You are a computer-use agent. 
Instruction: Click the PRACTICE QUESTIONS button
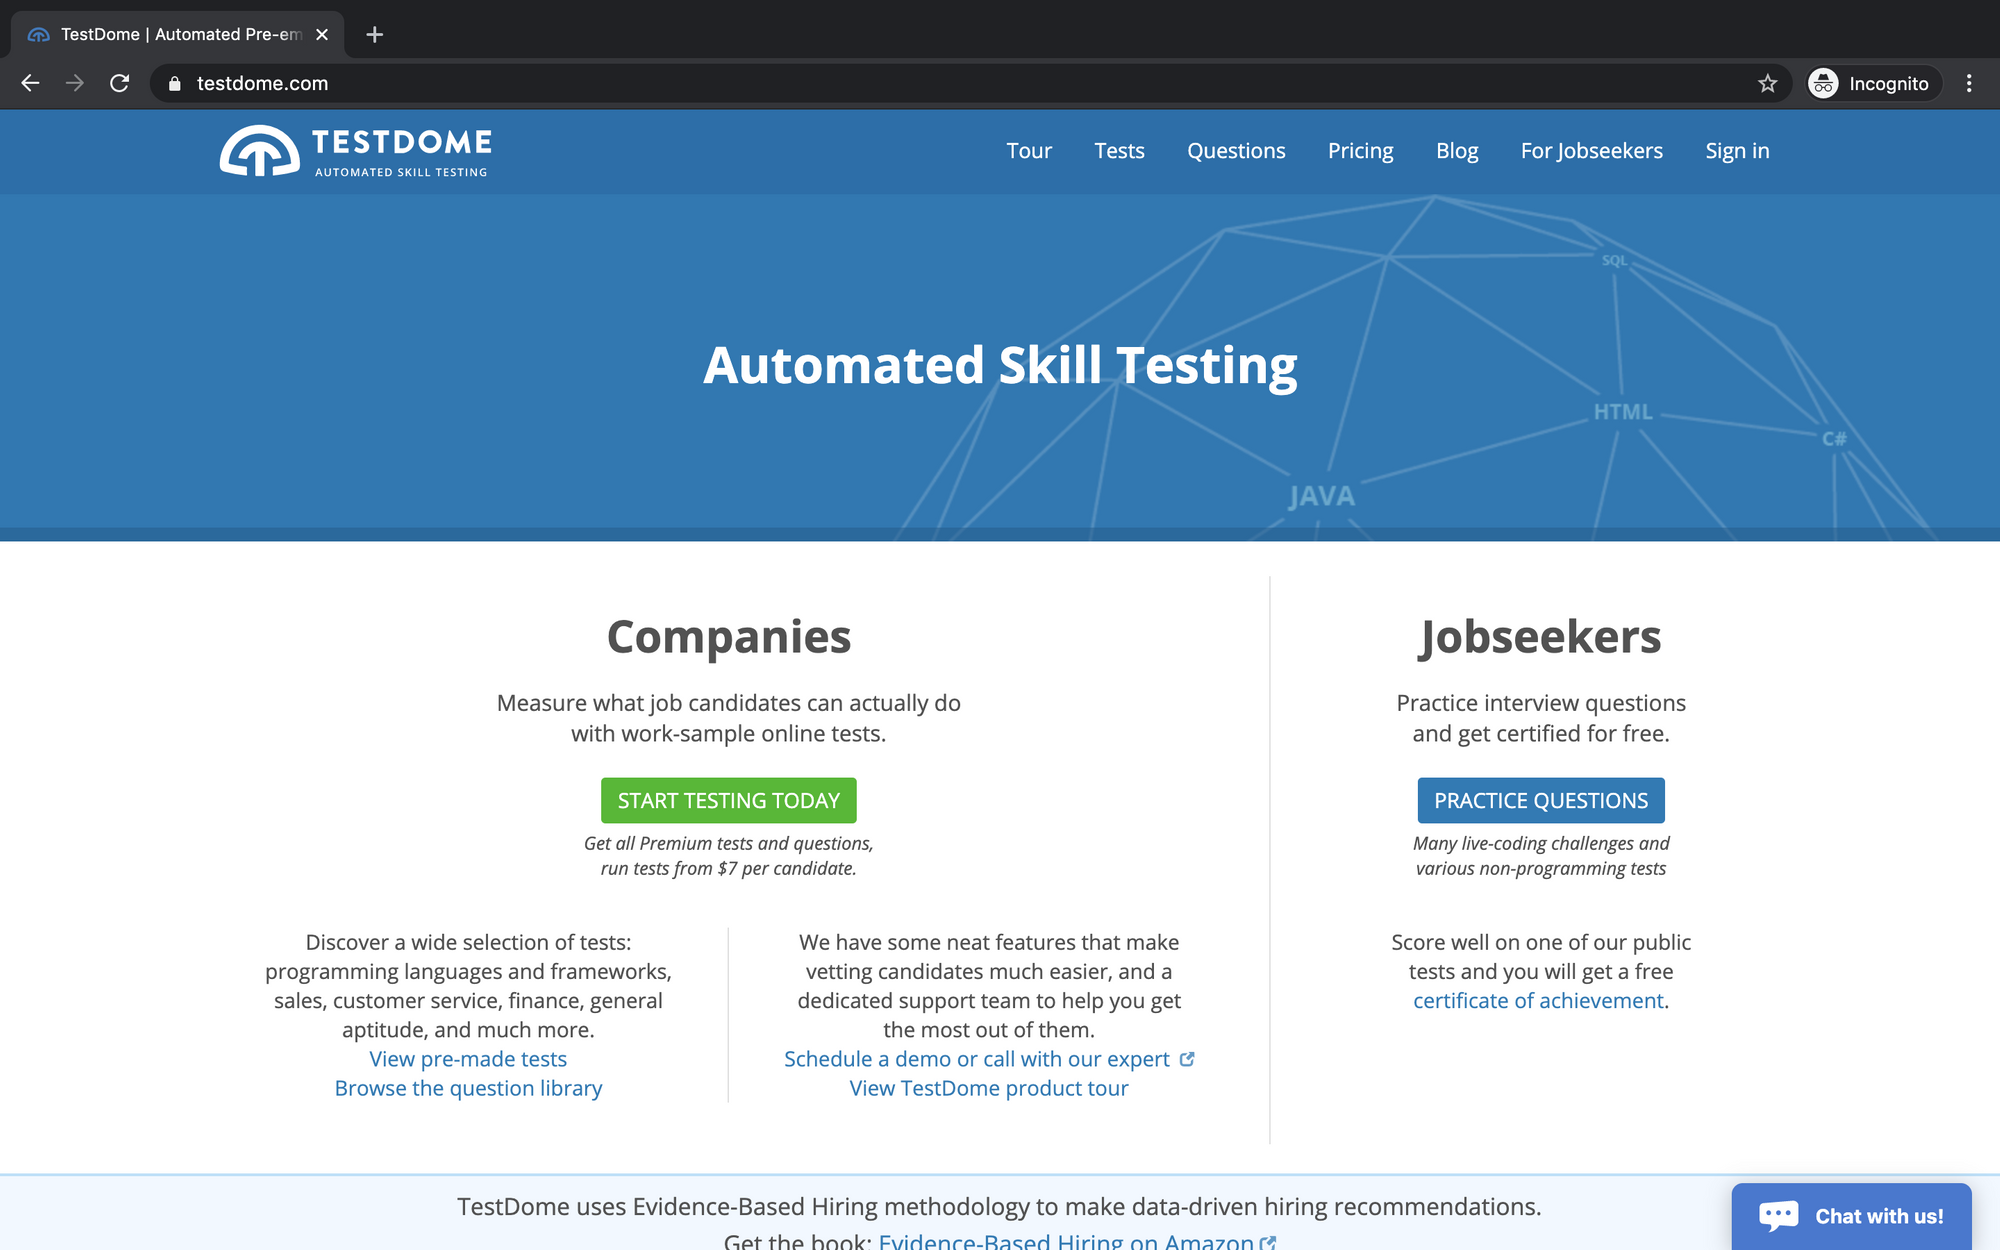click(x=1541, y=800)
